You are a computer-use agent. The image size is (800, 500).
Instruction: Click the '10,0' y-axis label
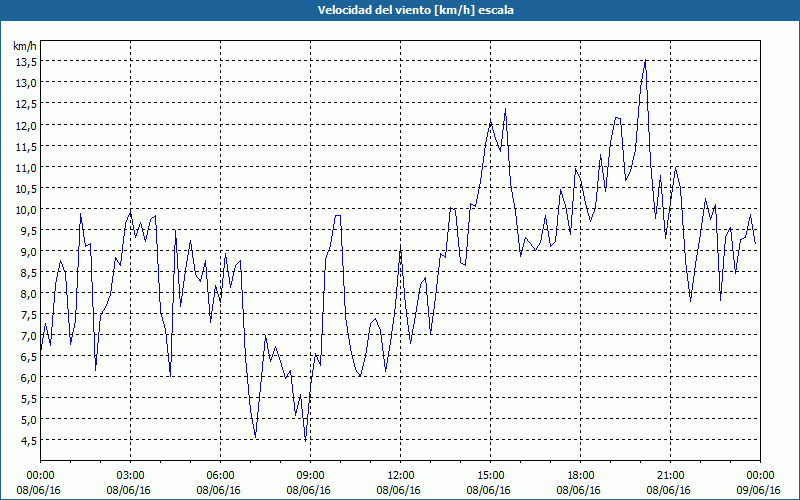27,210
